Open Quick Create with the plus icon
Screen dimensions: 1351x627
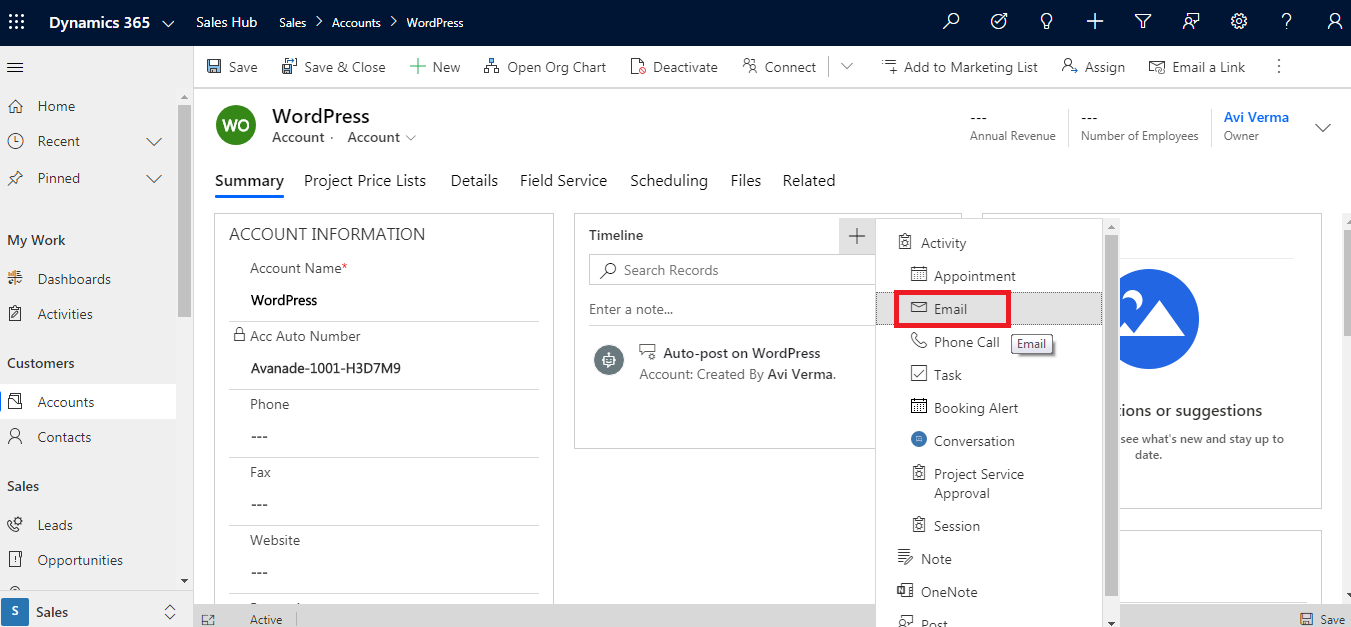click(x=1094, y=21)
